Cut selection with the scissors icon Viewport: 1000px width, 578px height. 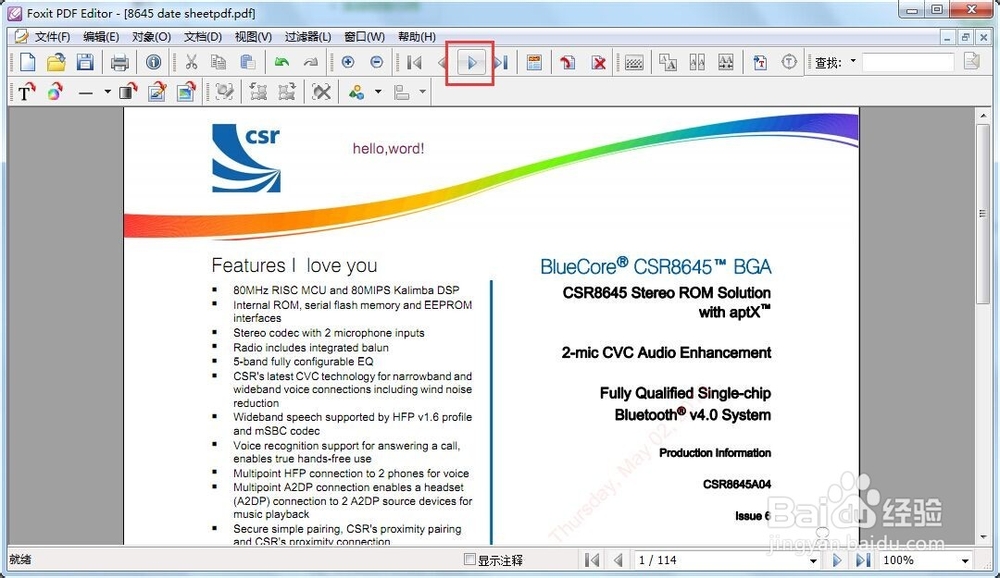pos(191,62)
